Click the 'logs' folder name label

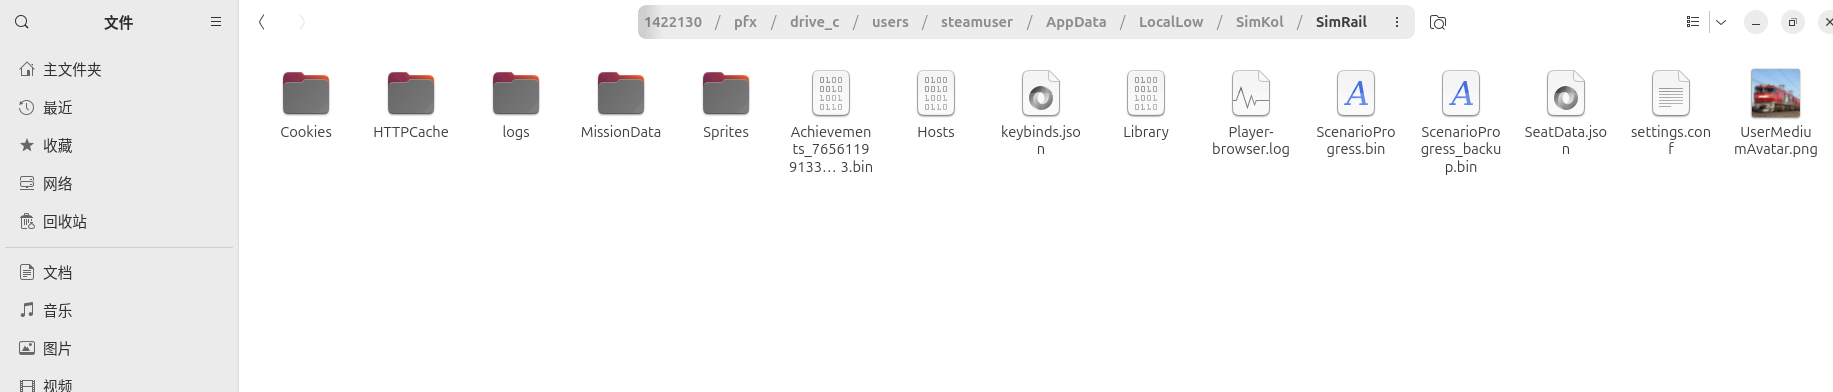click(x=516, y=132)
